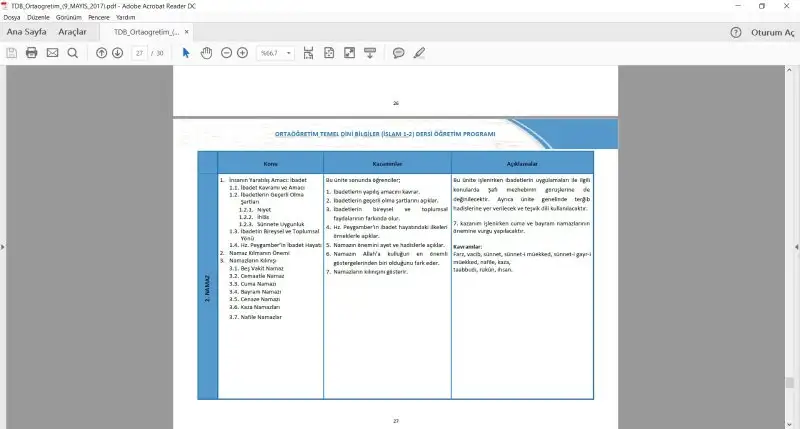Click the scrollbar down arrow
The width and height of the screenshot is (800, 429).
tap(790, 424)
